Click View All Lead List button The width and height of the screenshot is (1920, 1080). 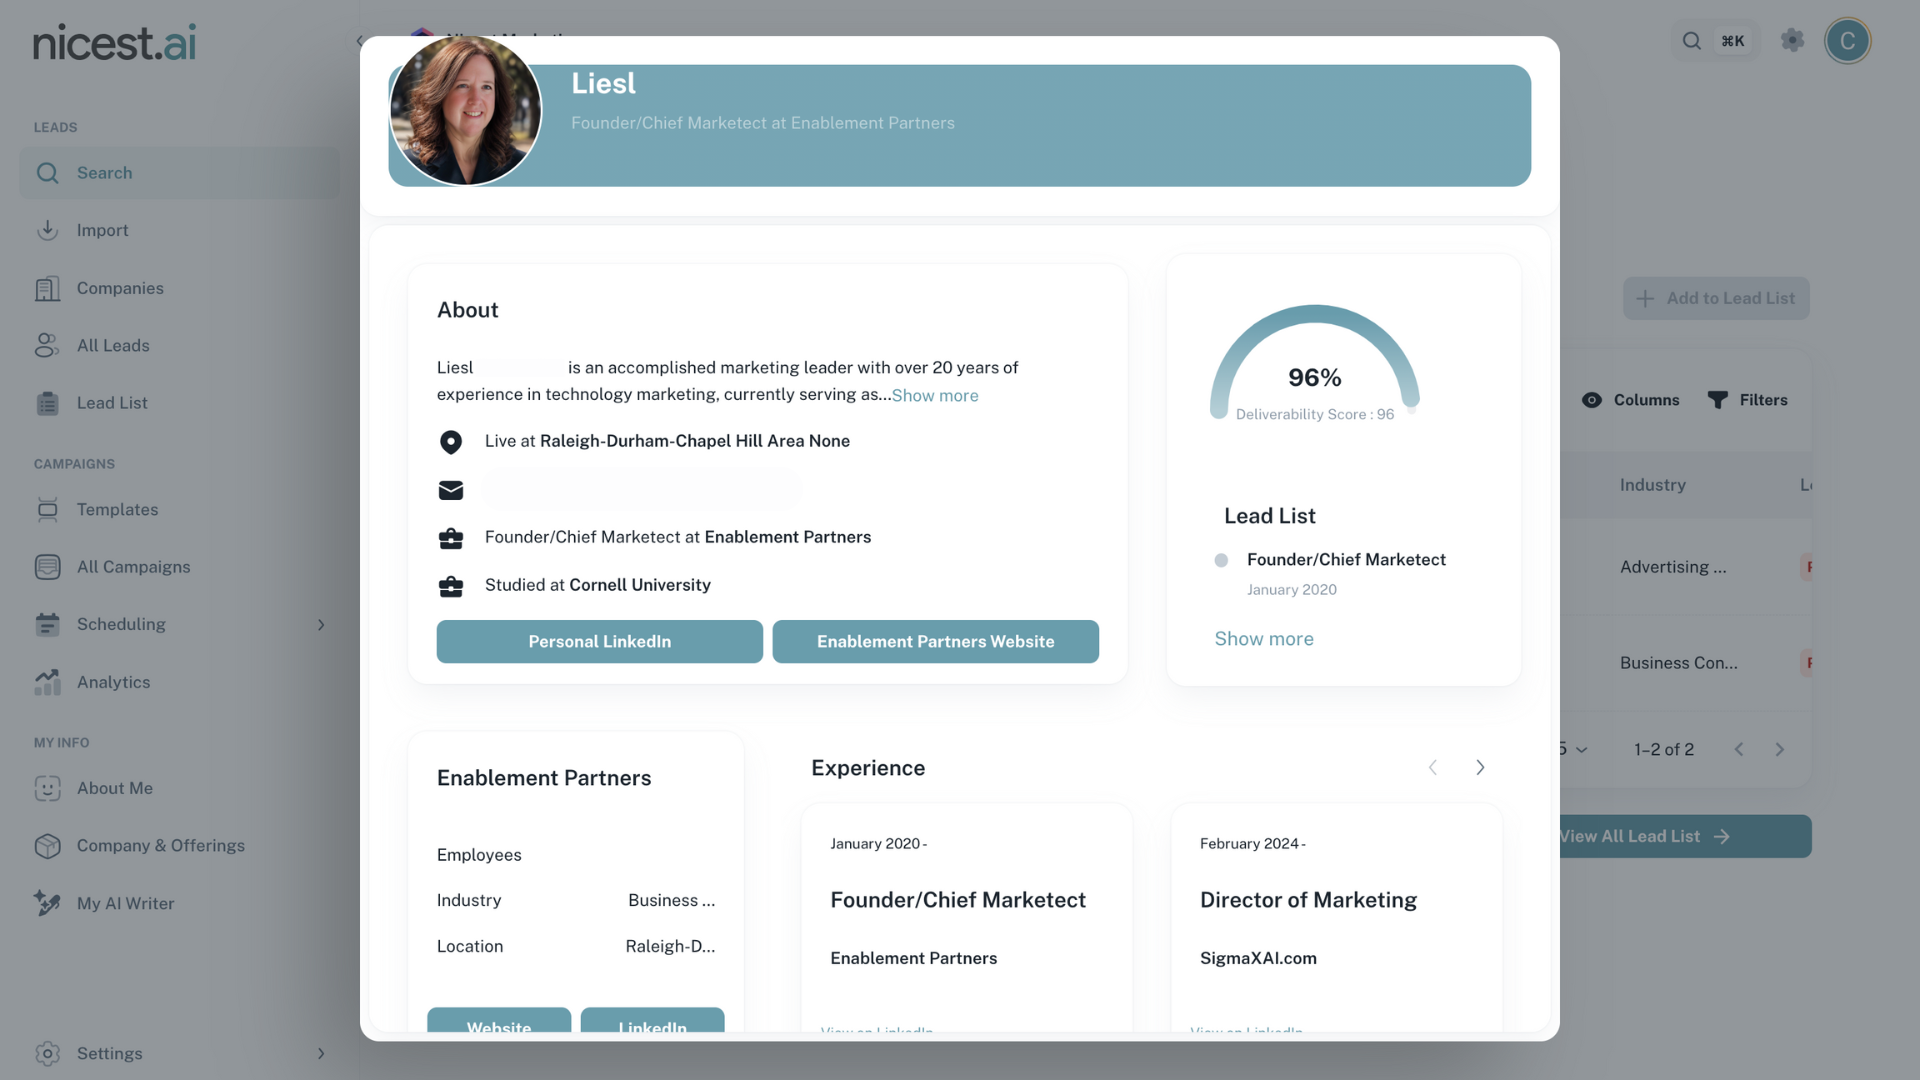1686,836
